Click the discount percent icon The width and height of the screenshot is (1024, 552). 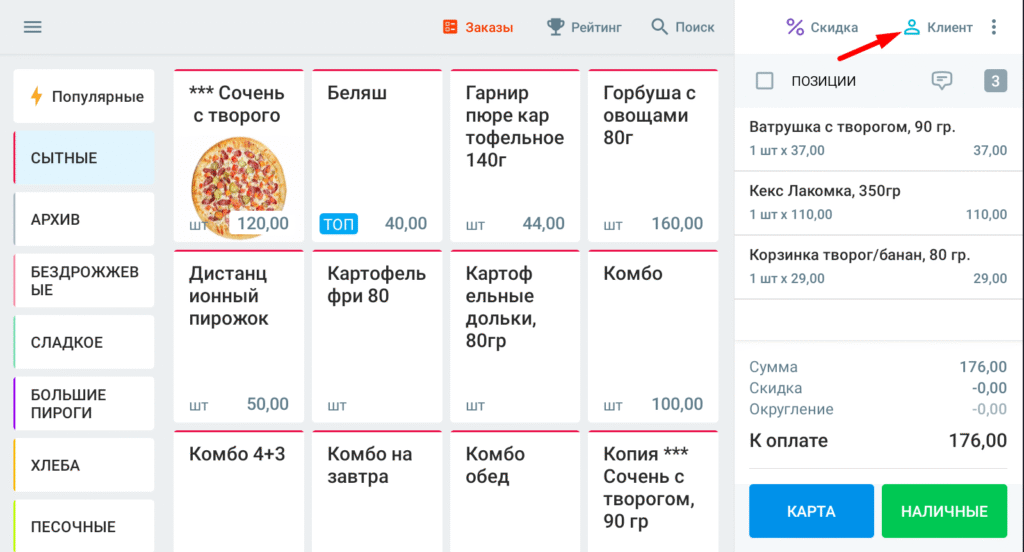tap(795, 27)
